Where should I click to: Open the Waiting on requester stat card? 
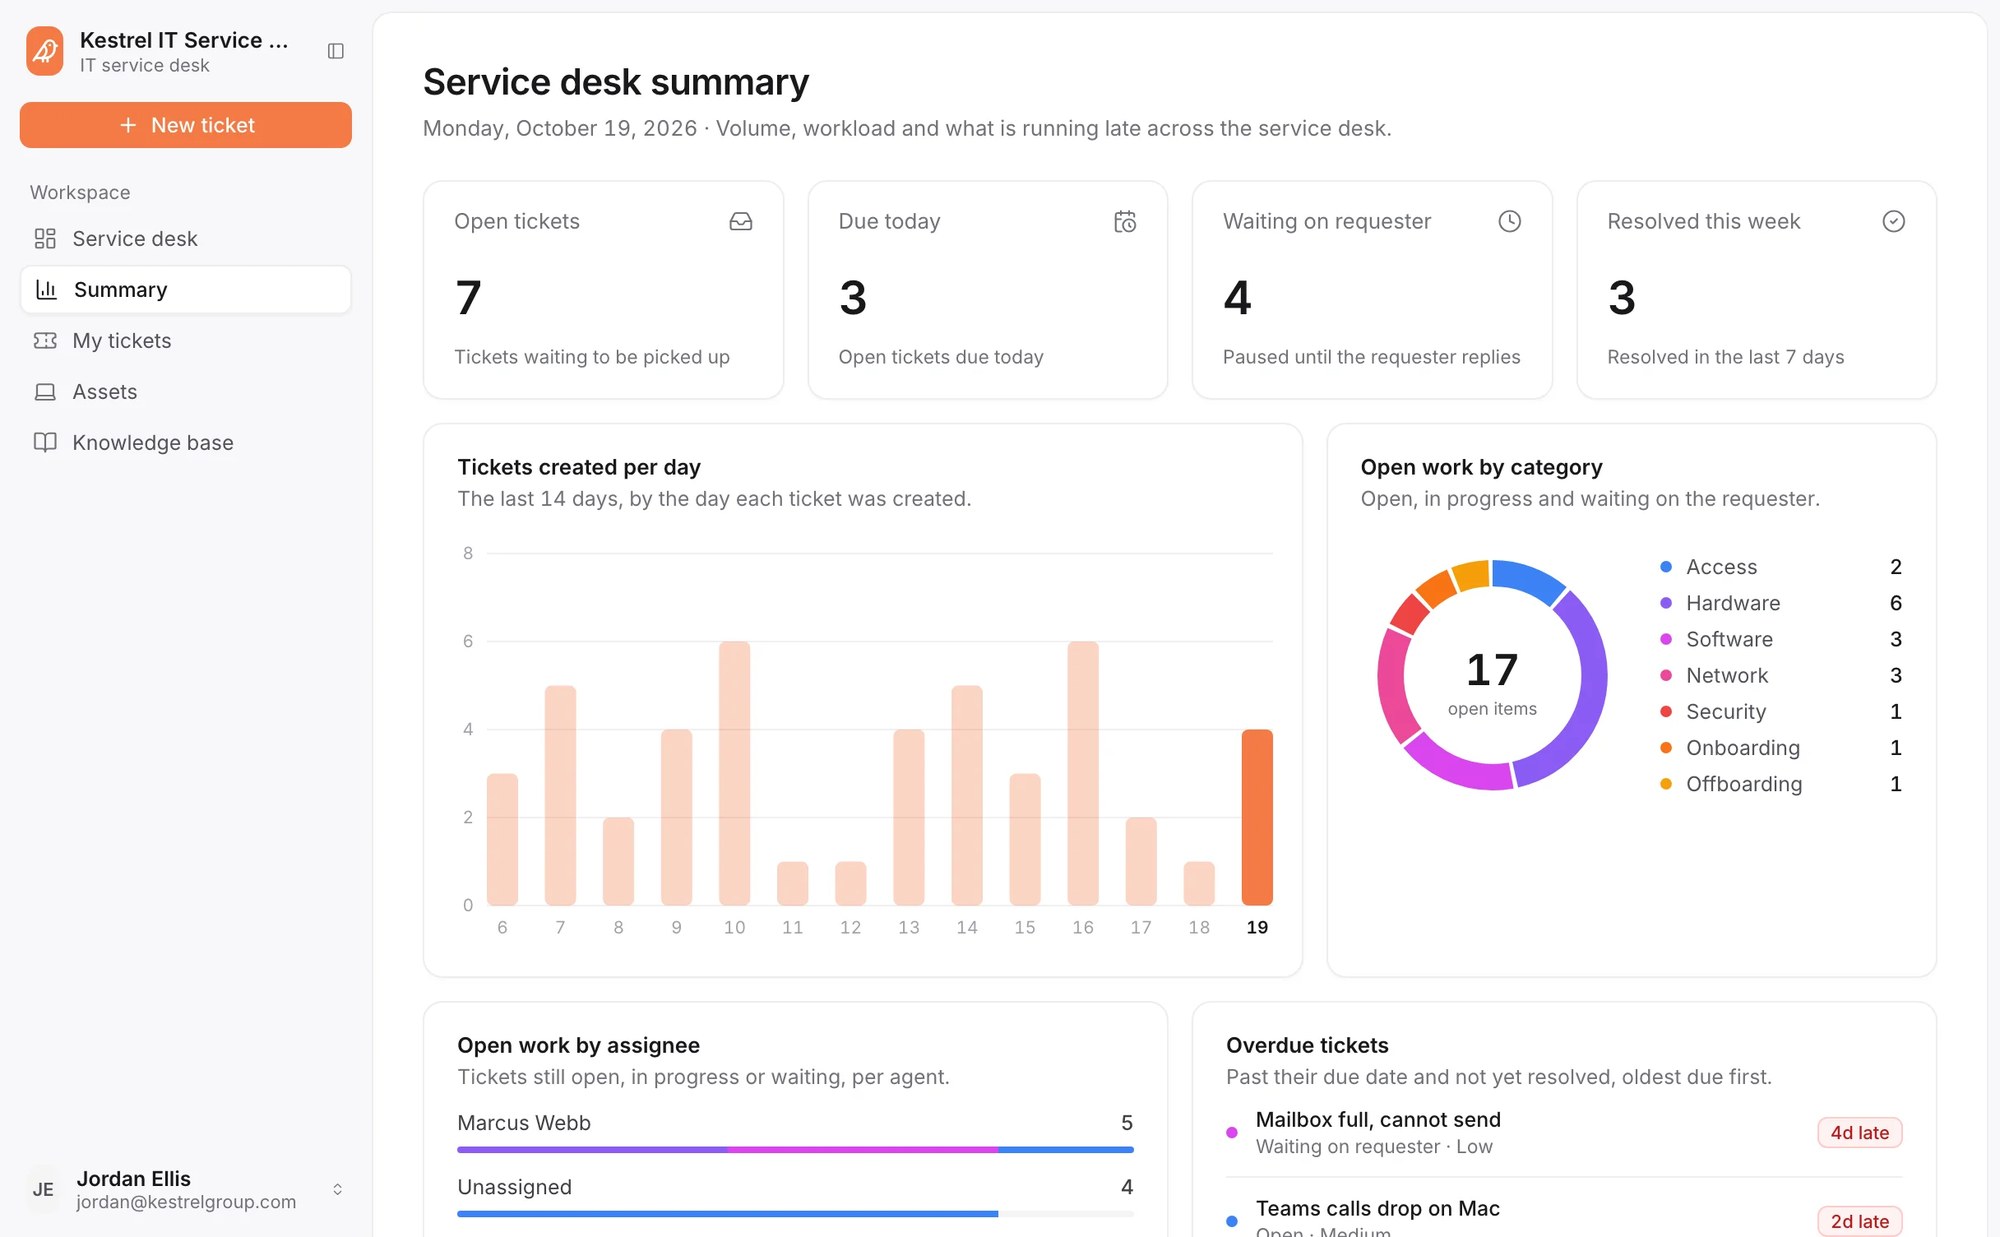pos(1372,290)
